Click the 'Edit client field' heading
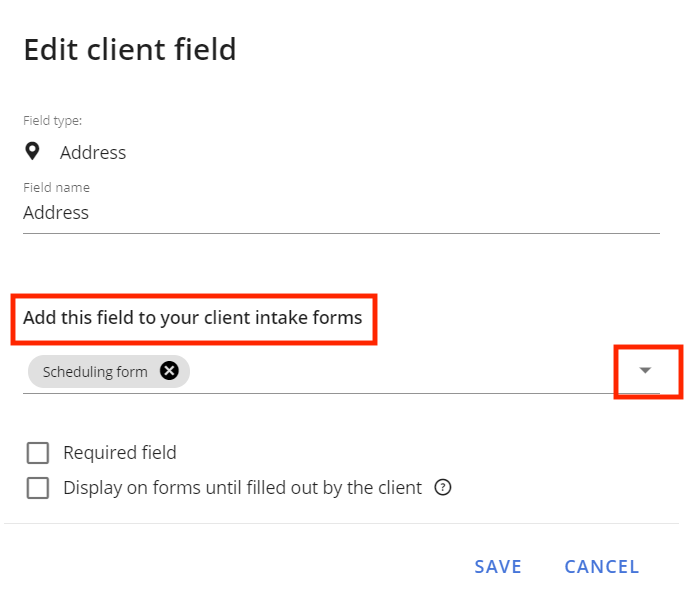This screenshot has width=693, height=596. point(130,49)
